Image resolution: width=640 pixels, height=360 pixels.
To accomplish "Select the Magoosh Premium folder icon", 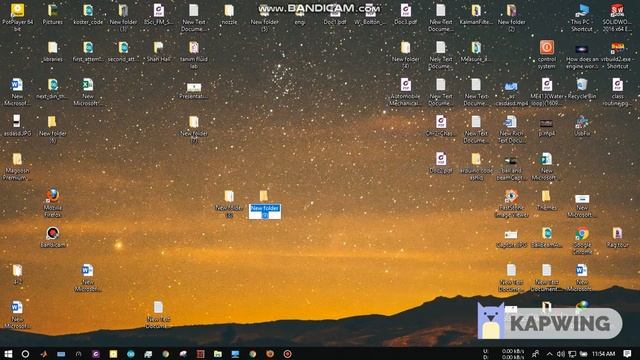I will click(17, 166).
